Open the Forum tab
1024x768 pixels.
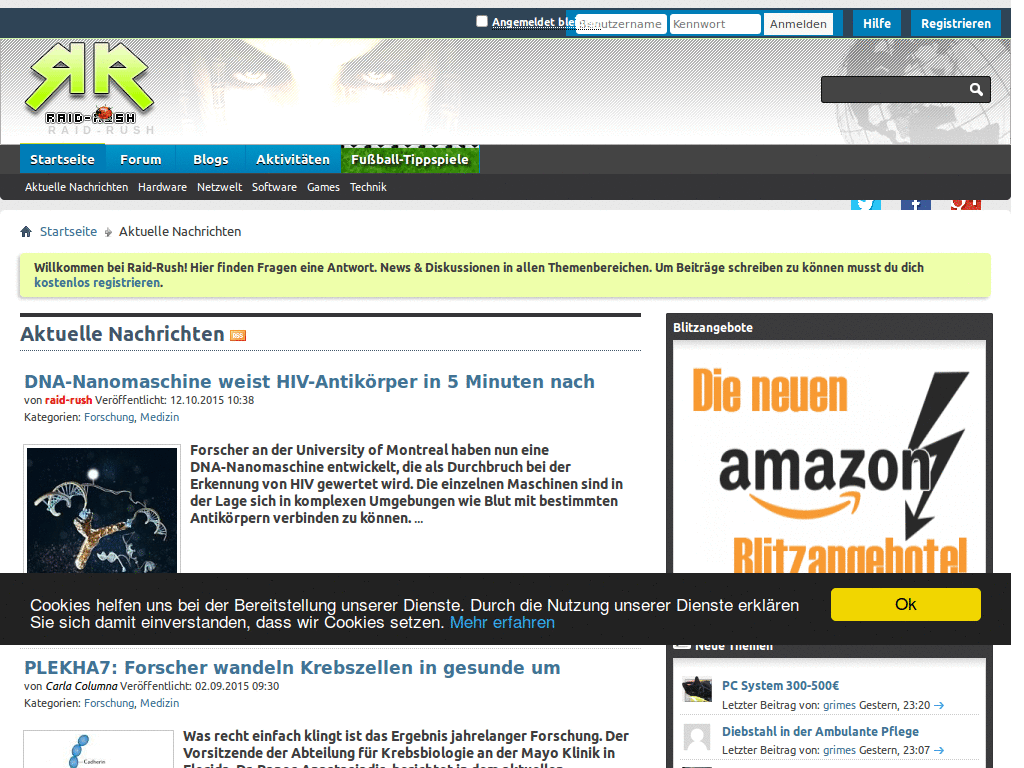(x=140, y=159)
